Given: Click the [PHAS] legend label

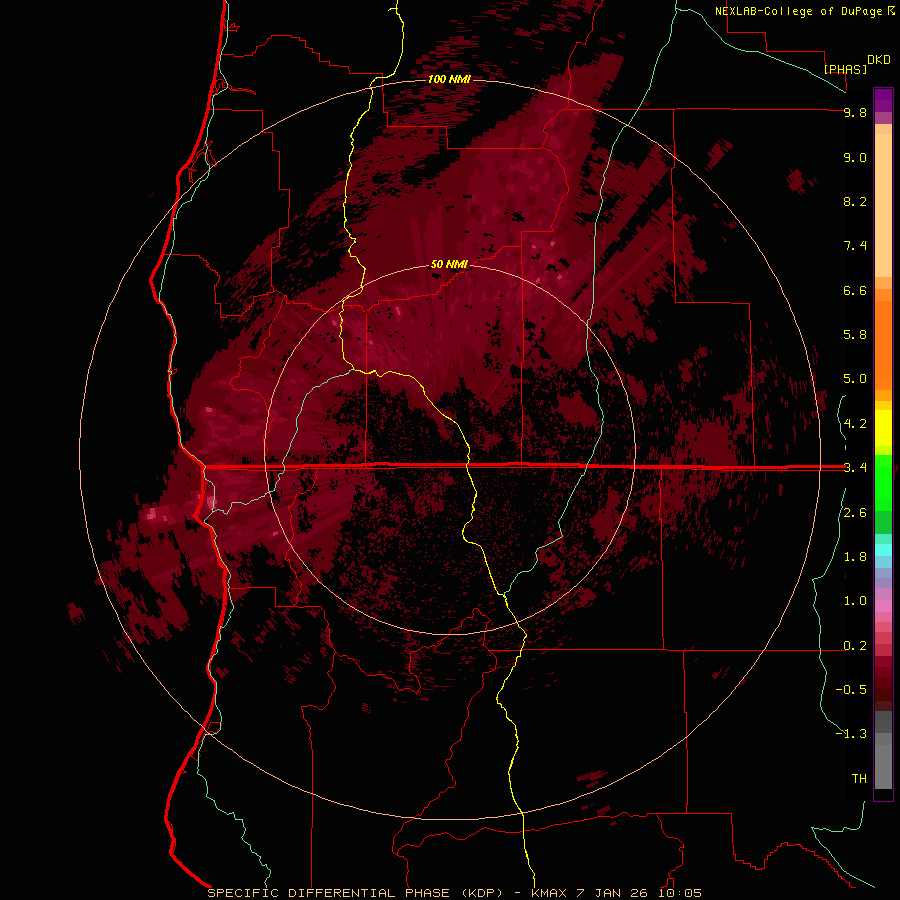Looking at the screenshot, I should [x=845, y=69].
